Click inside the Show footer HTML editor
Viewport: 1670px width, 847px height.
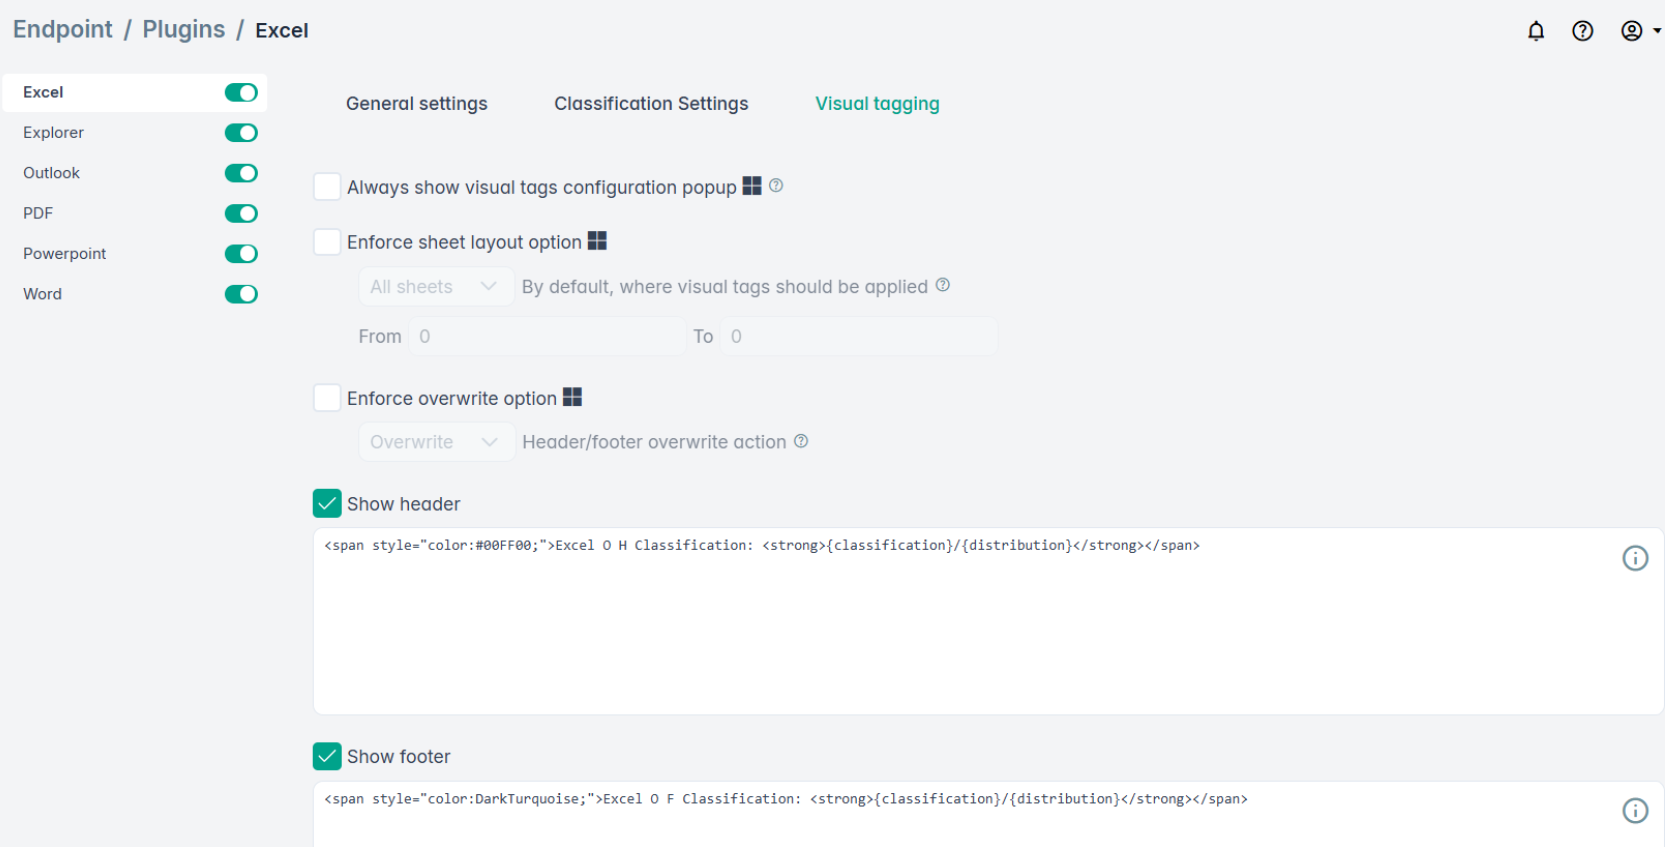[x=988, y=815]
